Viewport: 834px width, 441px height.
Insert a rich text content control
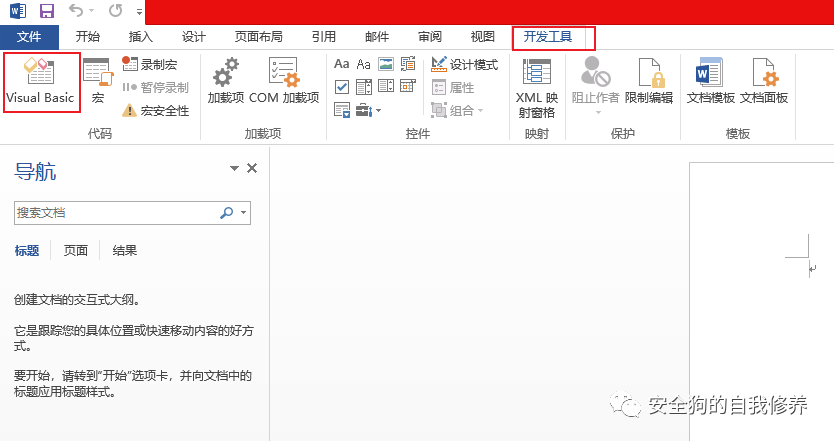coord(341,64)
